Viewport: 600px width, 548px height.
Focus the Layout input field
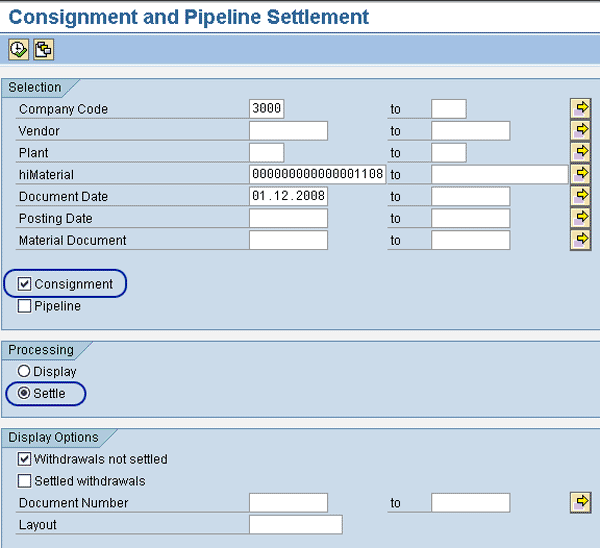(295, 525)
